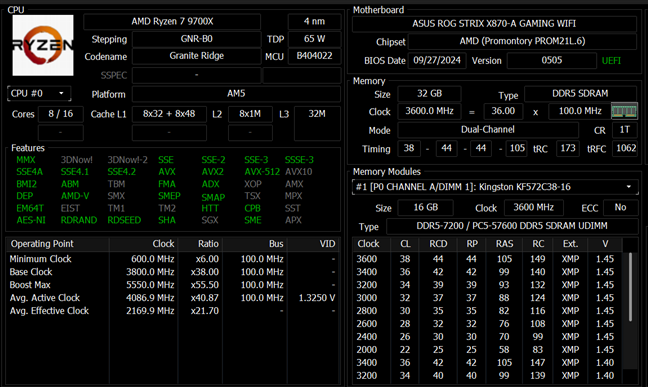This screenshot has width=648, height=387.
Task: Click the ASUS ROG STRIX motherboard name field
Action: (x=494, y=24)
